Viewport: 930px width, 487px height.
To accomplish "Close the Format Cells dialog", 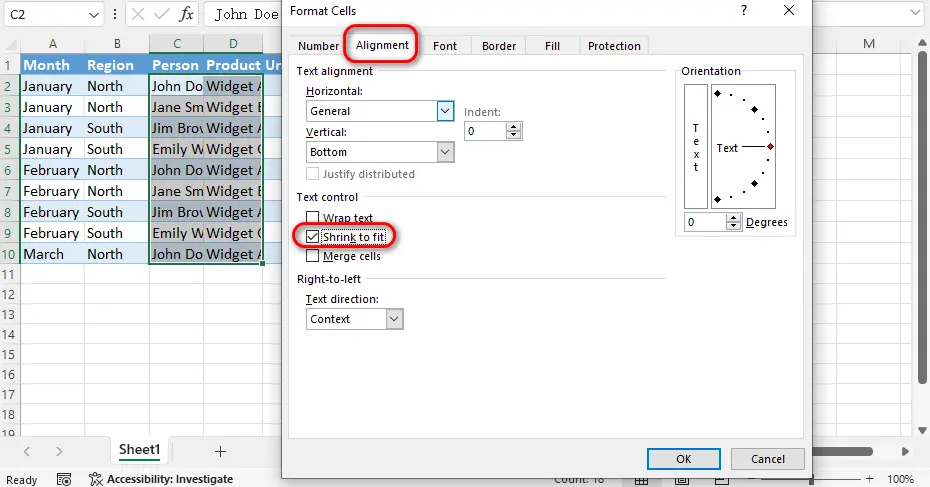I will pos(789,10).
